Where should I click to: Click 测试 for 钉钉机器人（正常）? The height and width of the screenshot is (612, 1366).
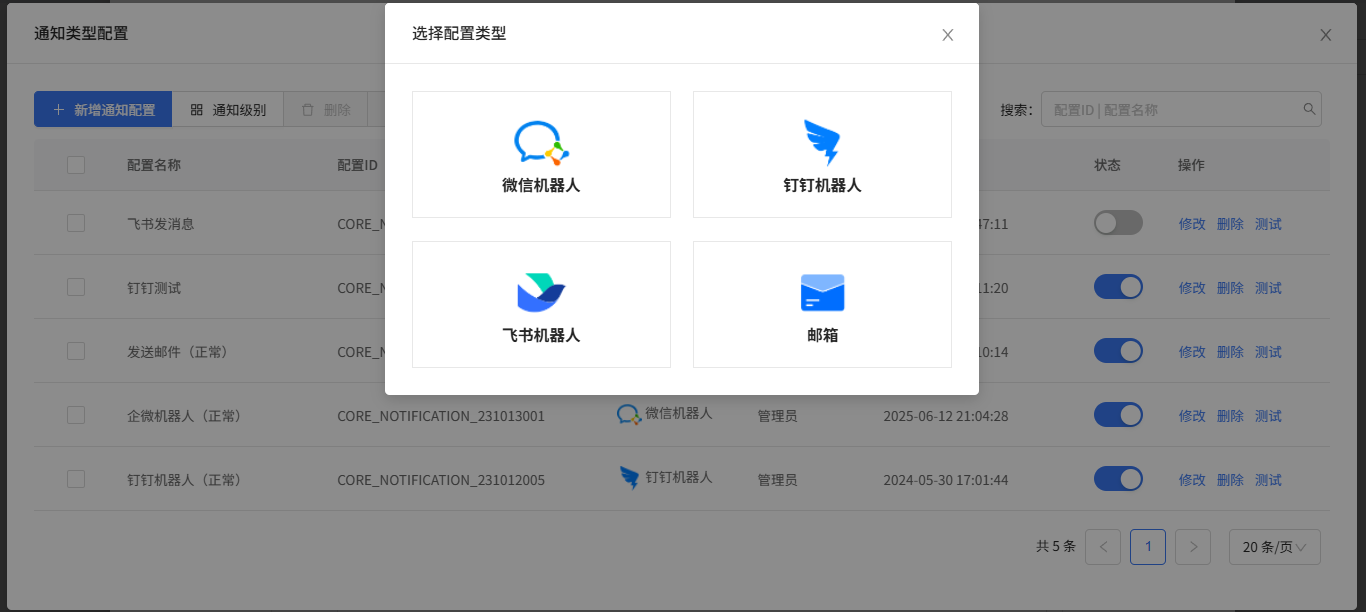point(1268,480)
